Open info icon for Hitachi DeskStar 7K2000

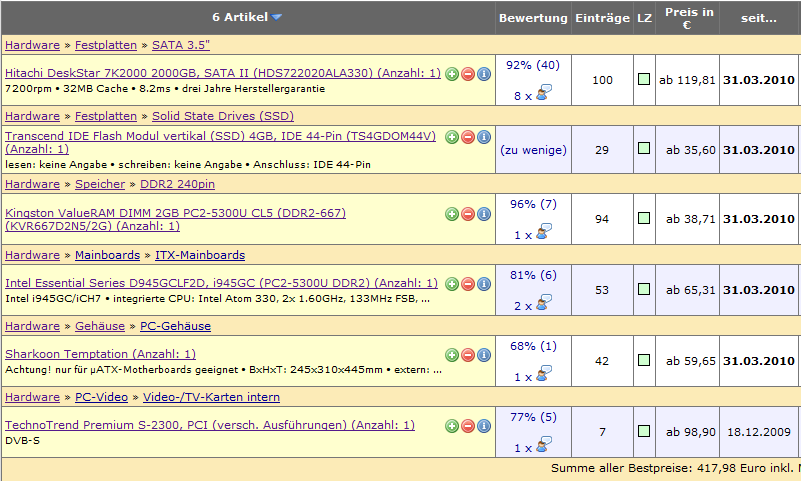[x=484, y=74]
